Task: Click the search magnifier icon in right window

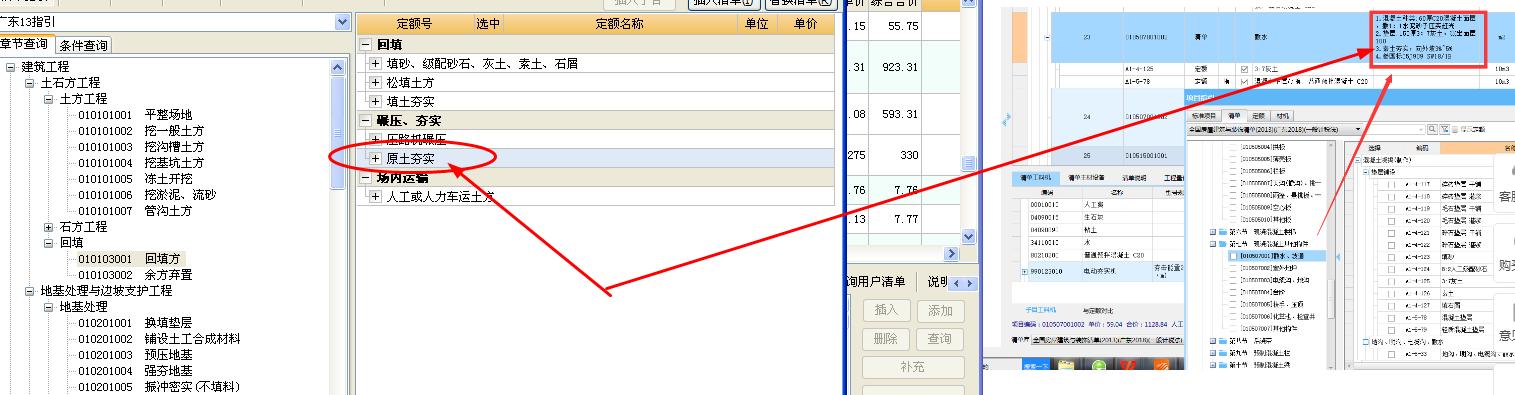Action: [1432, 129]
